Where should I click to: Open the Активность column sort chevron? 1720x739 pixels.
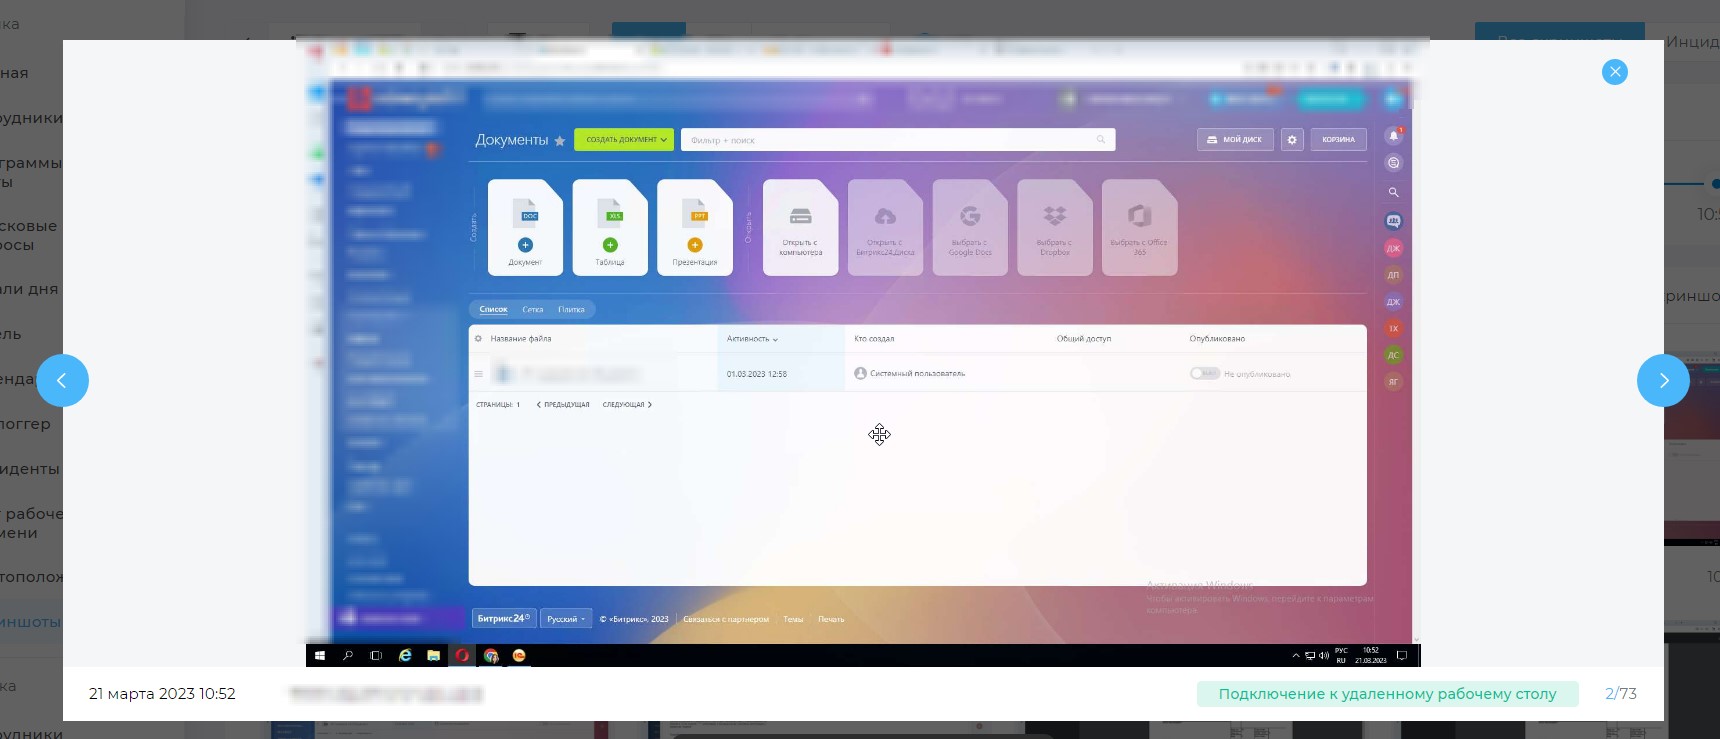point(775,340)
